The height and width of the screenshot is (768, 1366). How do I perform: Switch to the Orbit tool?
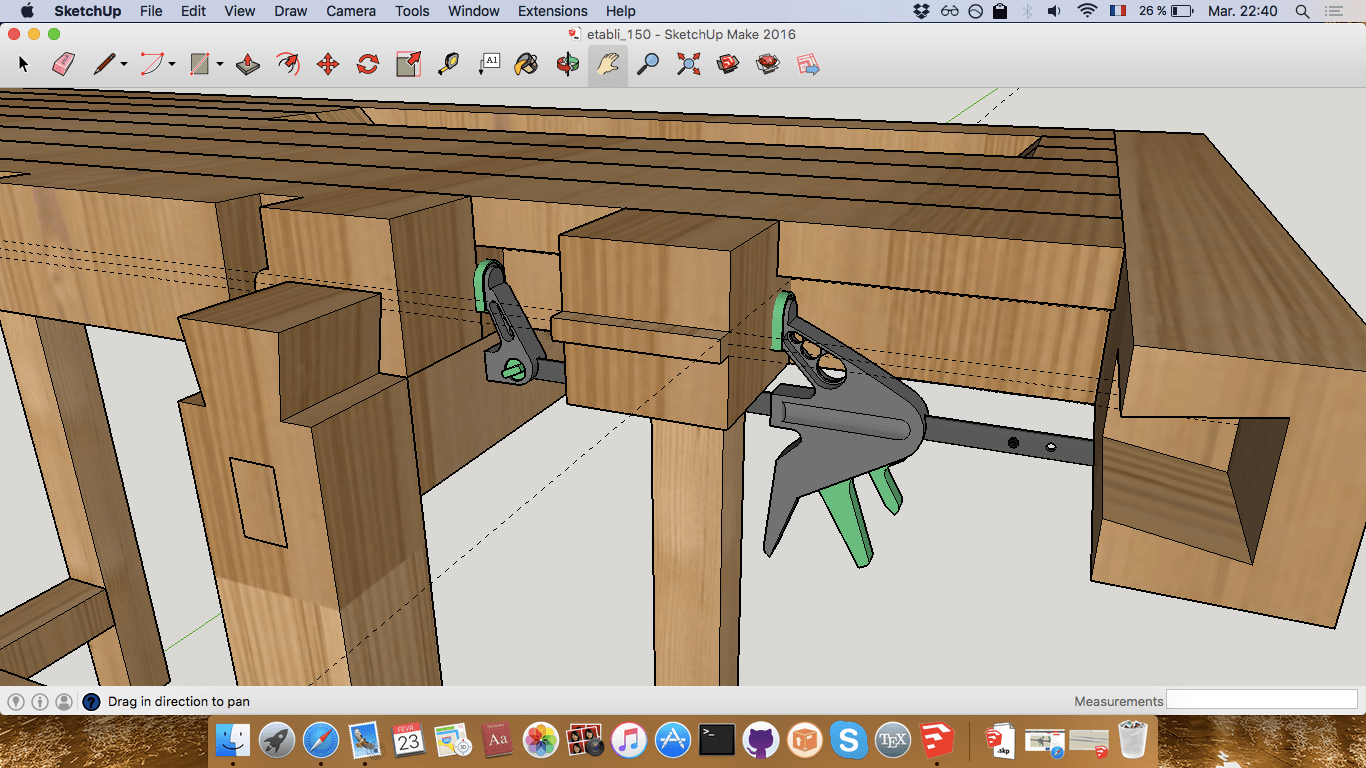tap(567, 65)
